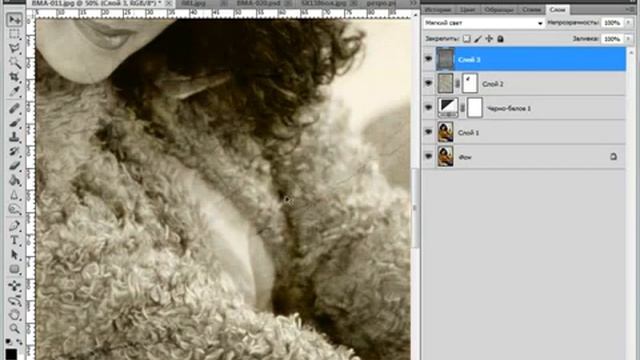Select the 3D Orbit camera tool
Viewport: 640px width, 360px height.
click(15, 301)
